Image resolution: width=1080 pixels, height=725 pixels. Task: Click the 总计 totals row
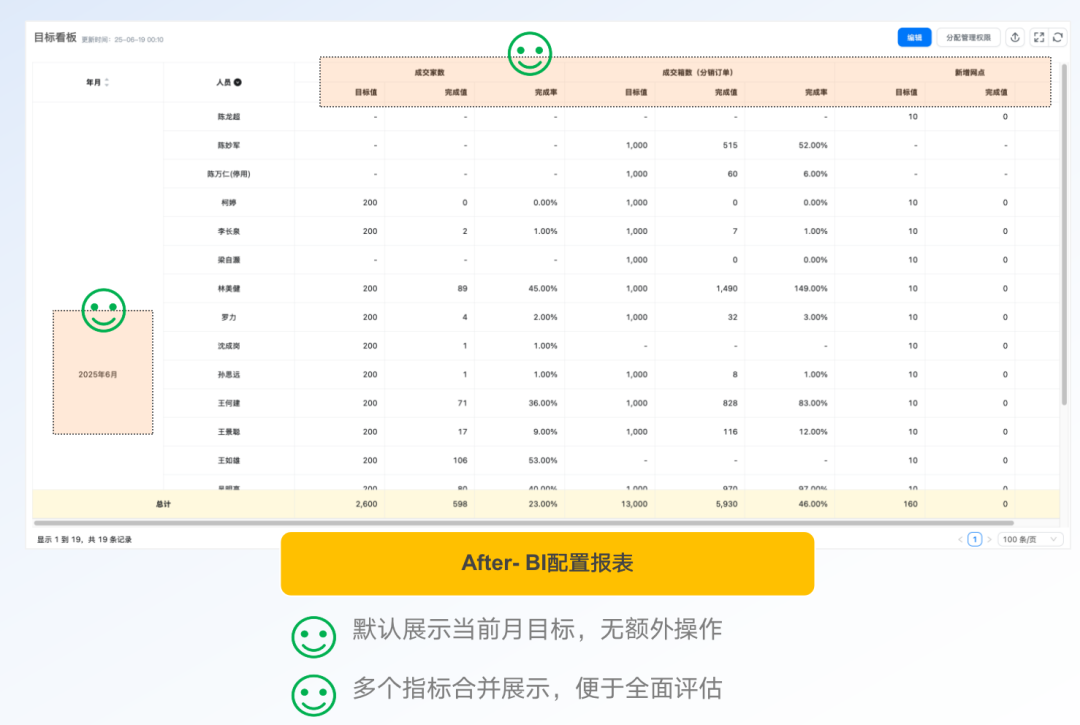165,504
